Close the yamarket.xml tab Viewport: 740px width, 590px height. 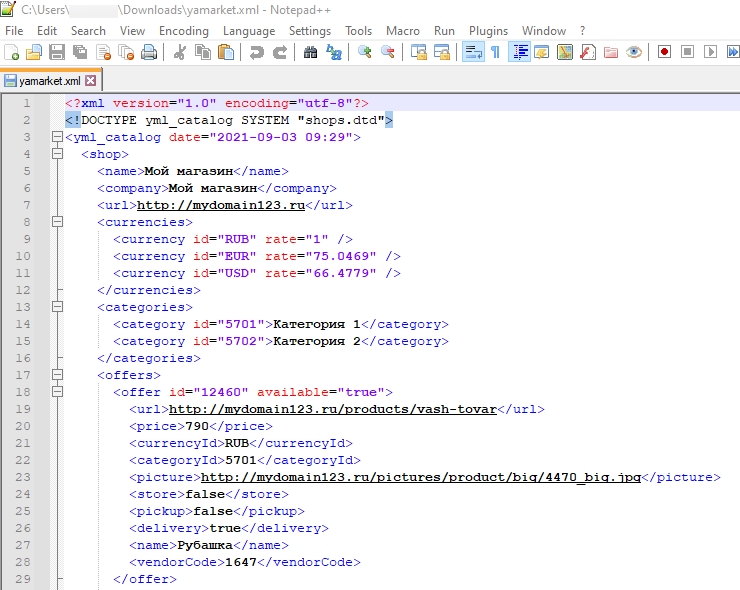(90, 81)
